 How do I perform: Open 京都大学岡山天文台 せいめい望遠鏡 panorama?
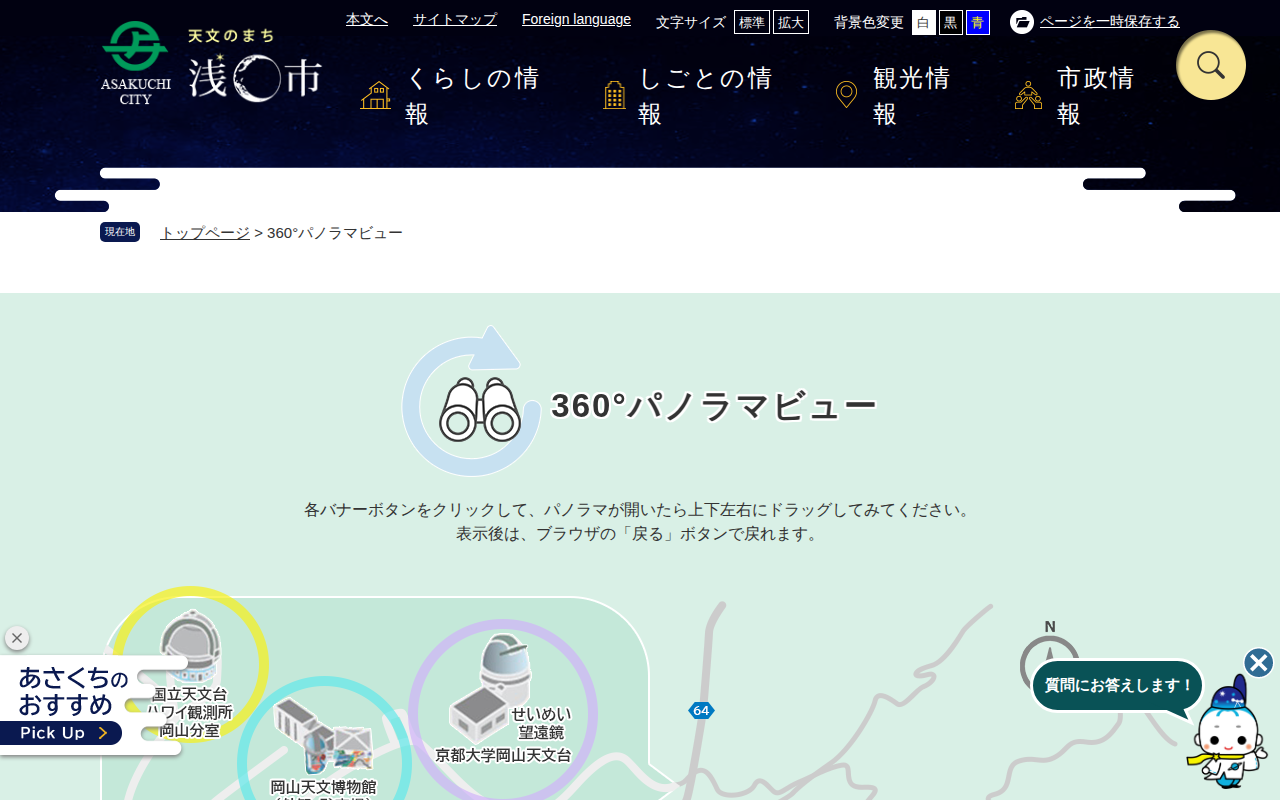click(x=503, y=710)
